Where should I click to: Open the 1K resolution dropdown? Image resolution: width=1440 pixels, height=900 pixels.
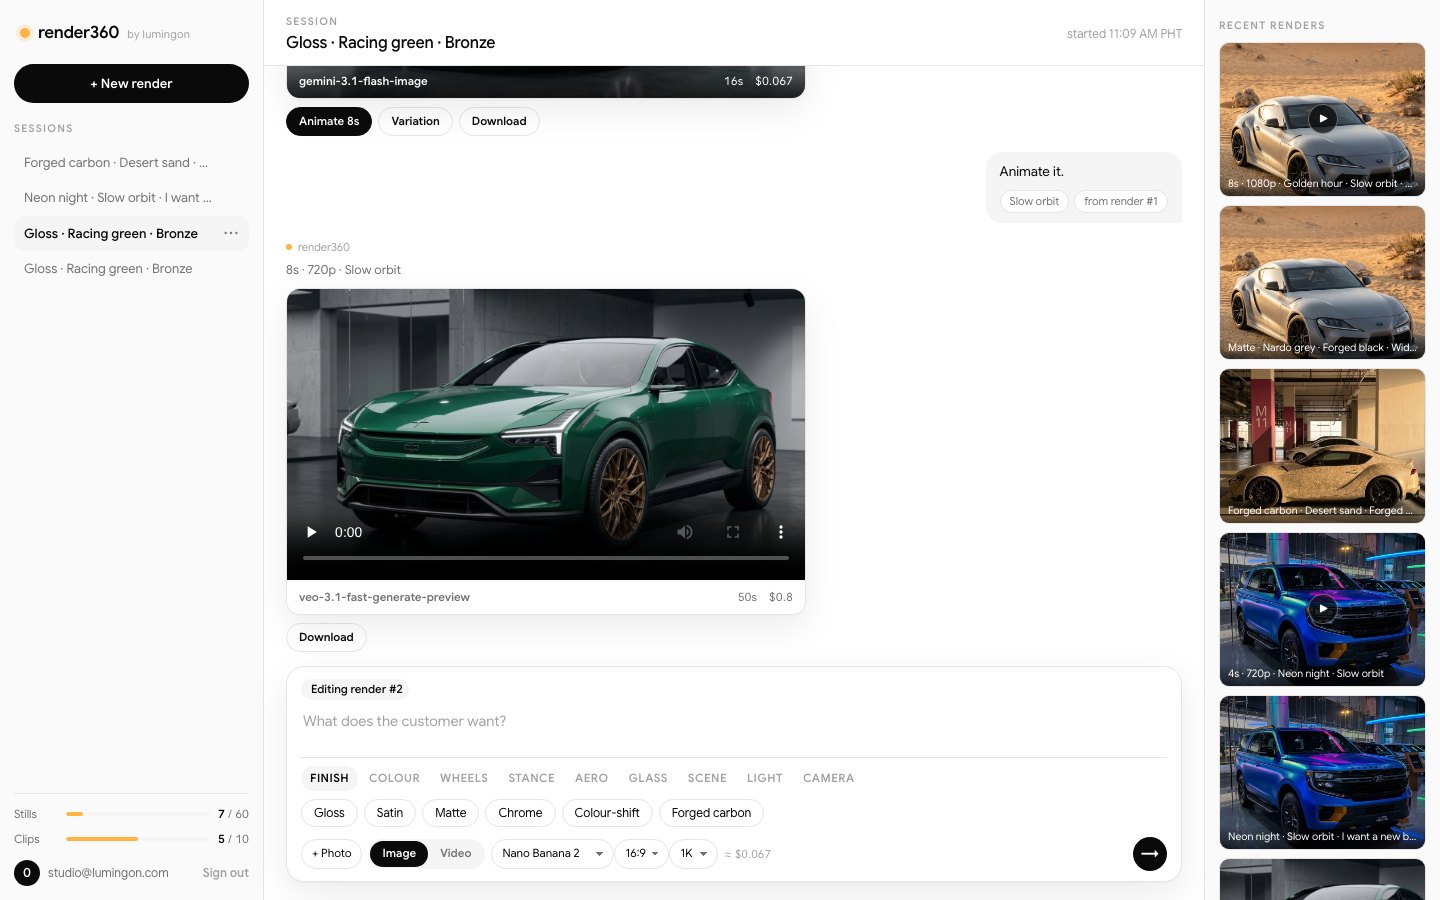click(693, 854)
